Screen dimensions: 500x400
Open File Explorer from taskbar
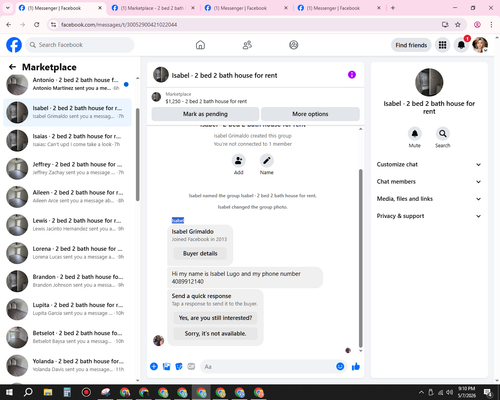(48, 392)
